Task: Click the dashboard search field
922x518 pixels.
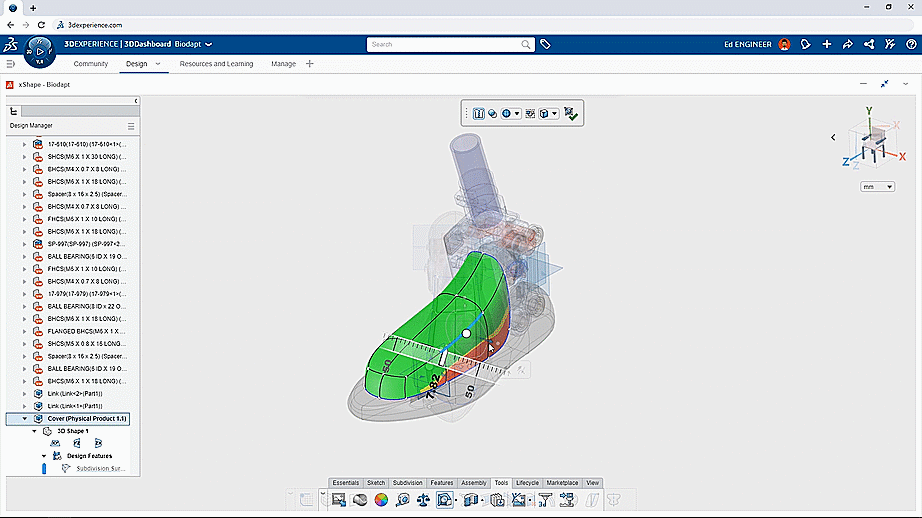Action: pos(442,44)
